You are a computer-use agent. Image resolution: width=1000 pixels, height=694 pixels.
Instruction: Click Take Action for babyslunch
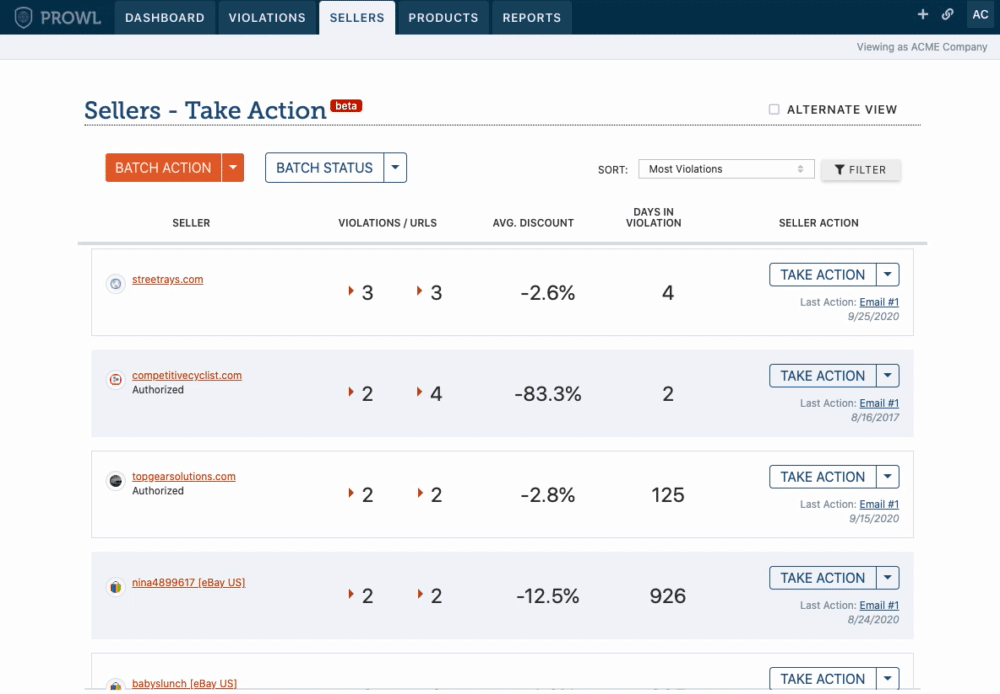point(823,679)
